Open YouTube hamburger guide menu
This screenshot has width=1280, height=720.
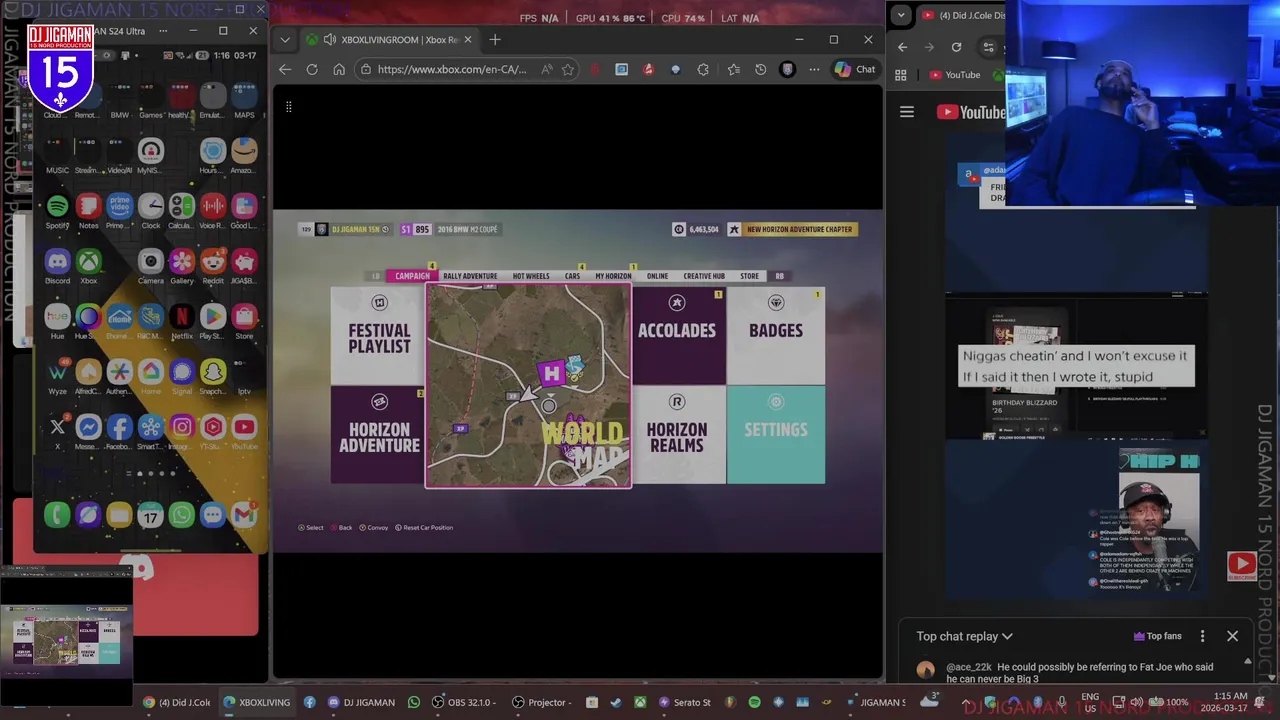pyautogui.click(x=907, y=112)
